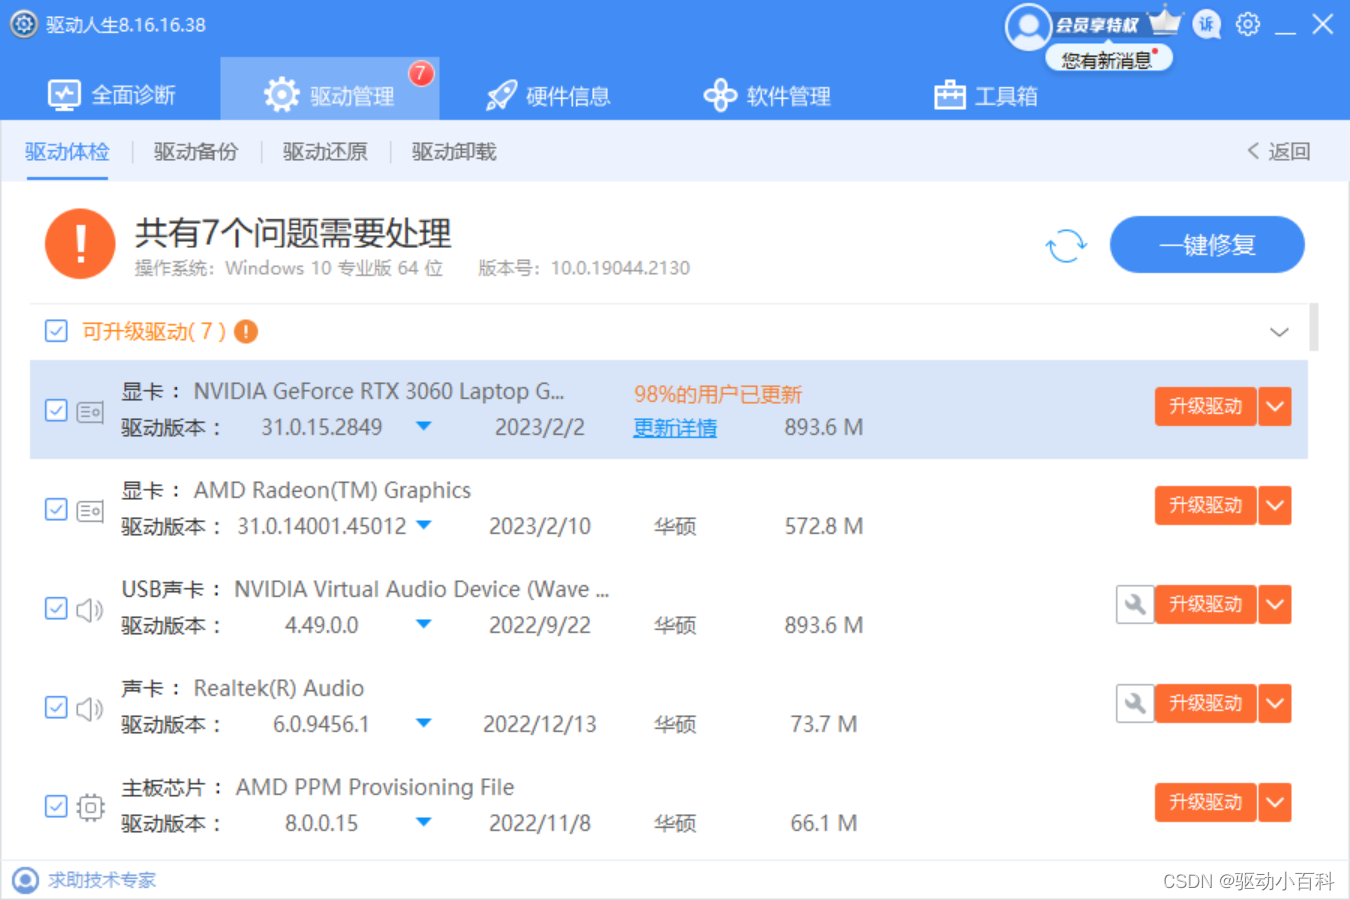This screenshot has height=900, width=1350.
Task: Click speaker icon of Realtek Audio row
Action: tap(90, 708)
